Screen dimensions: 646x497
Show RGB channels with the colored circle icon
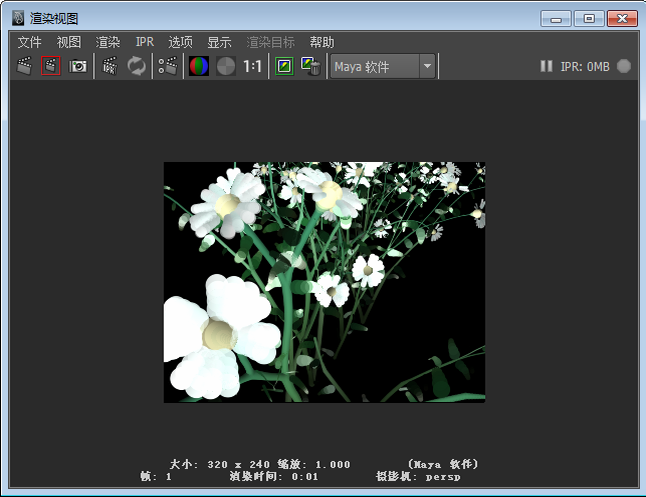pos(199,67)
